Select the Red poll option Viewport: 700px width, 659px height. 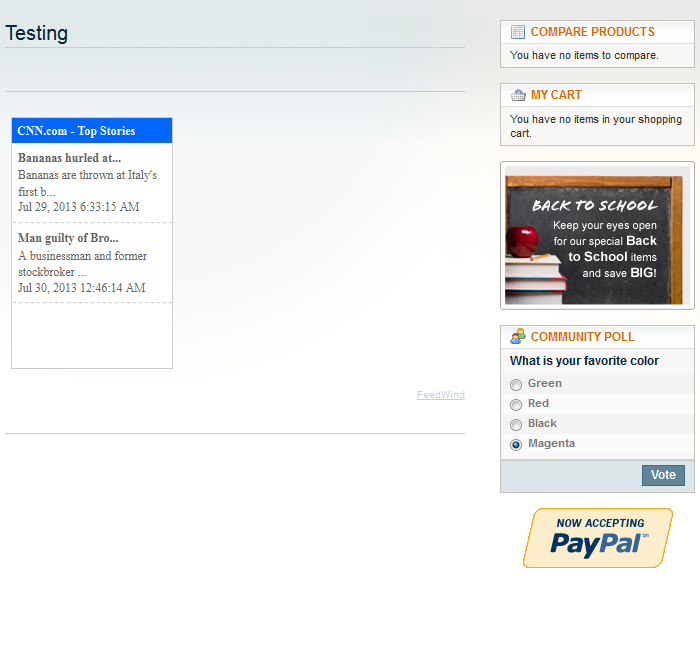tap(516, 405)
